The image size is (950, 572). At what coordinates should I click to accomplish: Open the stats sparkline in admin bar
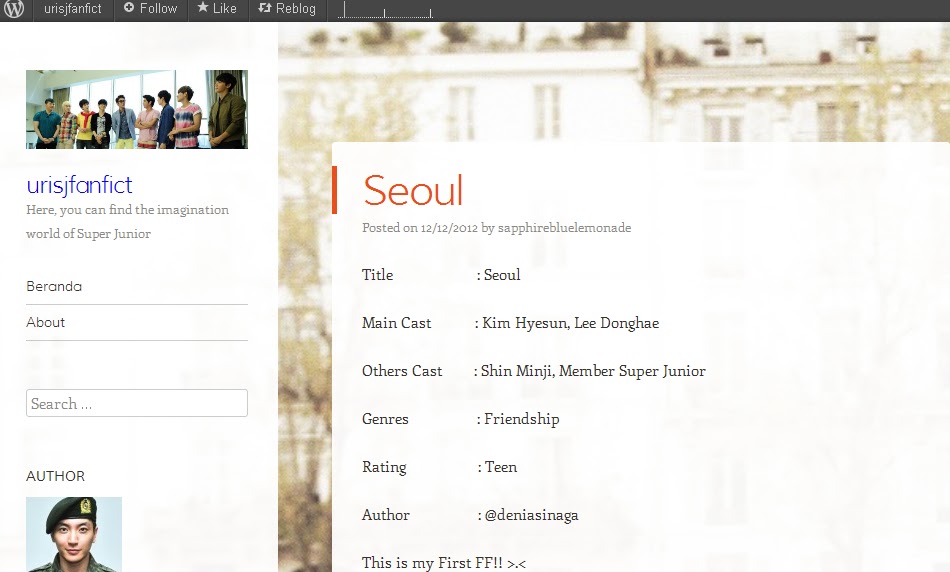tap(385, 10)
